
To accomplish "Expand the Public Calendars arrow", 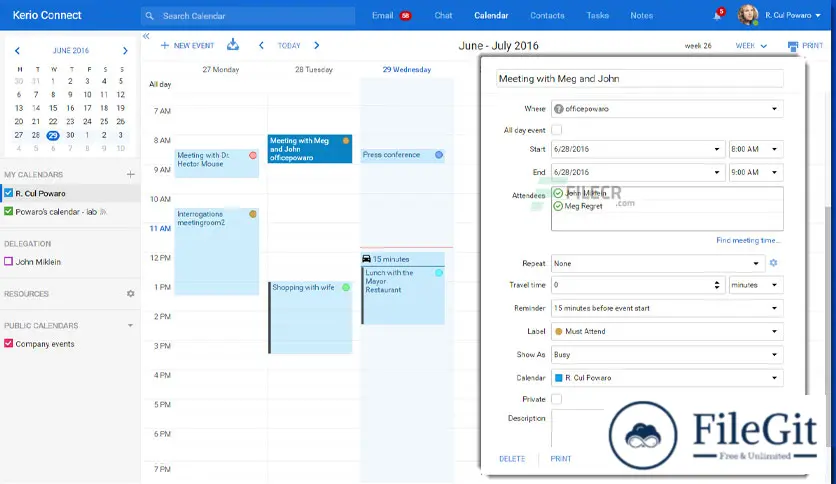I will coord(130,325).
